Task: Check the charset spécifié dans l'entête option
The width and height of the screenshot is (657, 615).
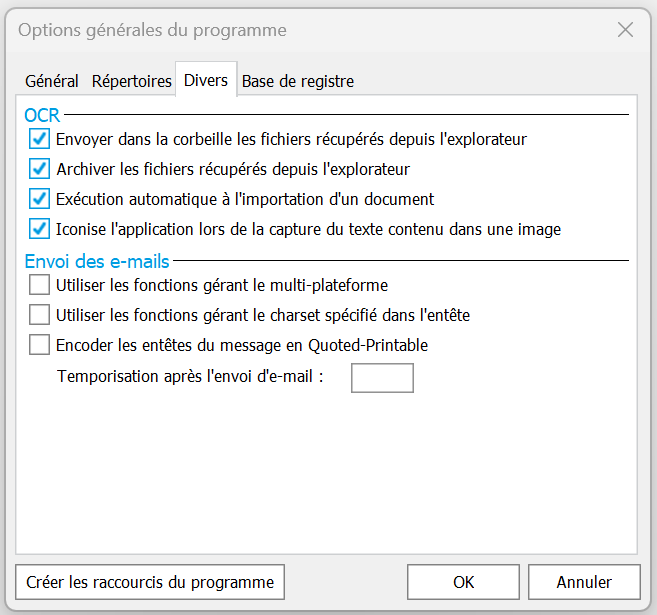Action: pyautogui.click(x=40, y=315)
